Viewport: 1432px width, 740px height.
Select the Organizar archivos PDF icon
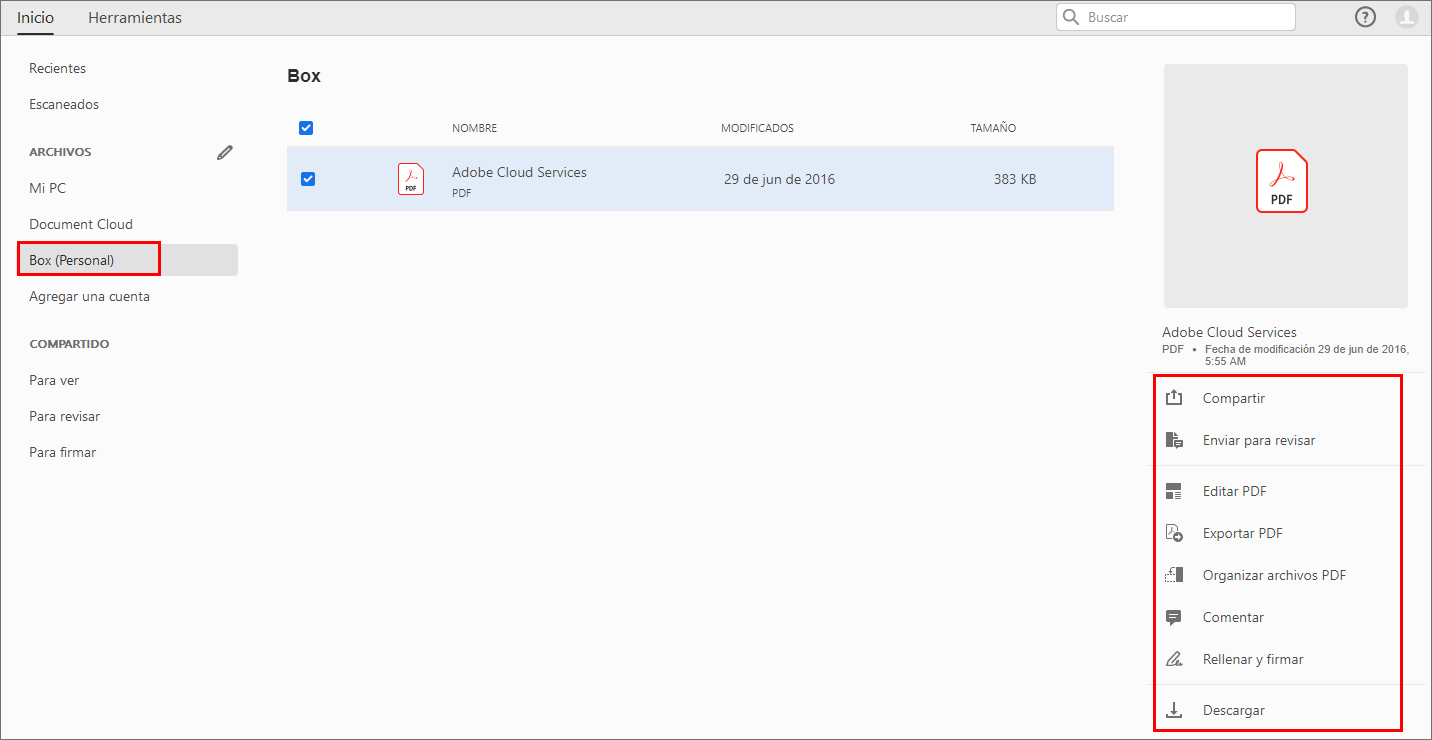(1173, 575)
